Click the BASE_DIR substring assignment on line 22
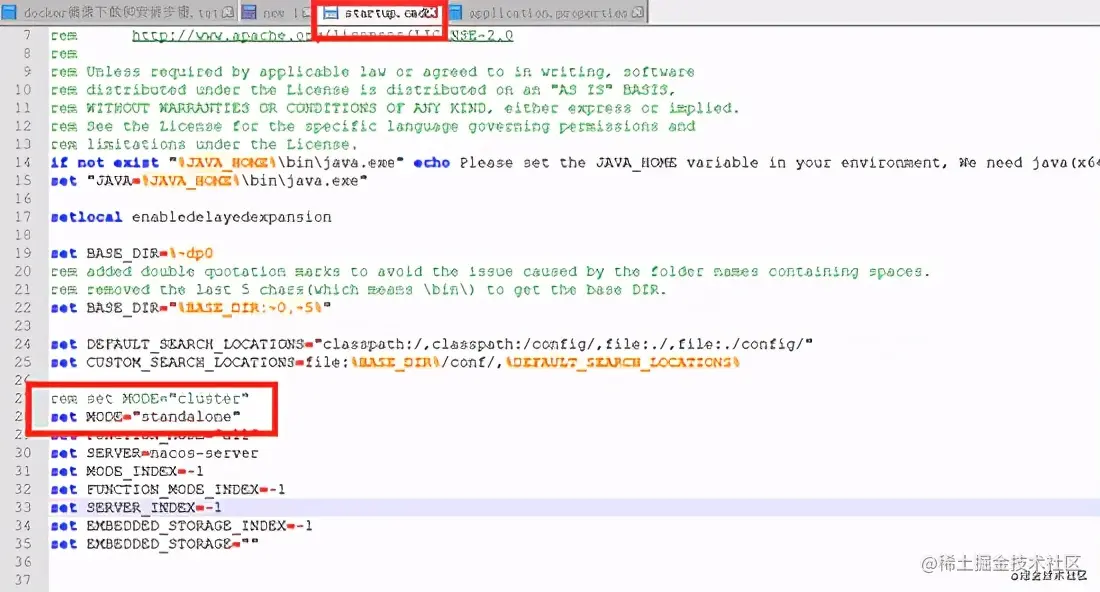 190,308
